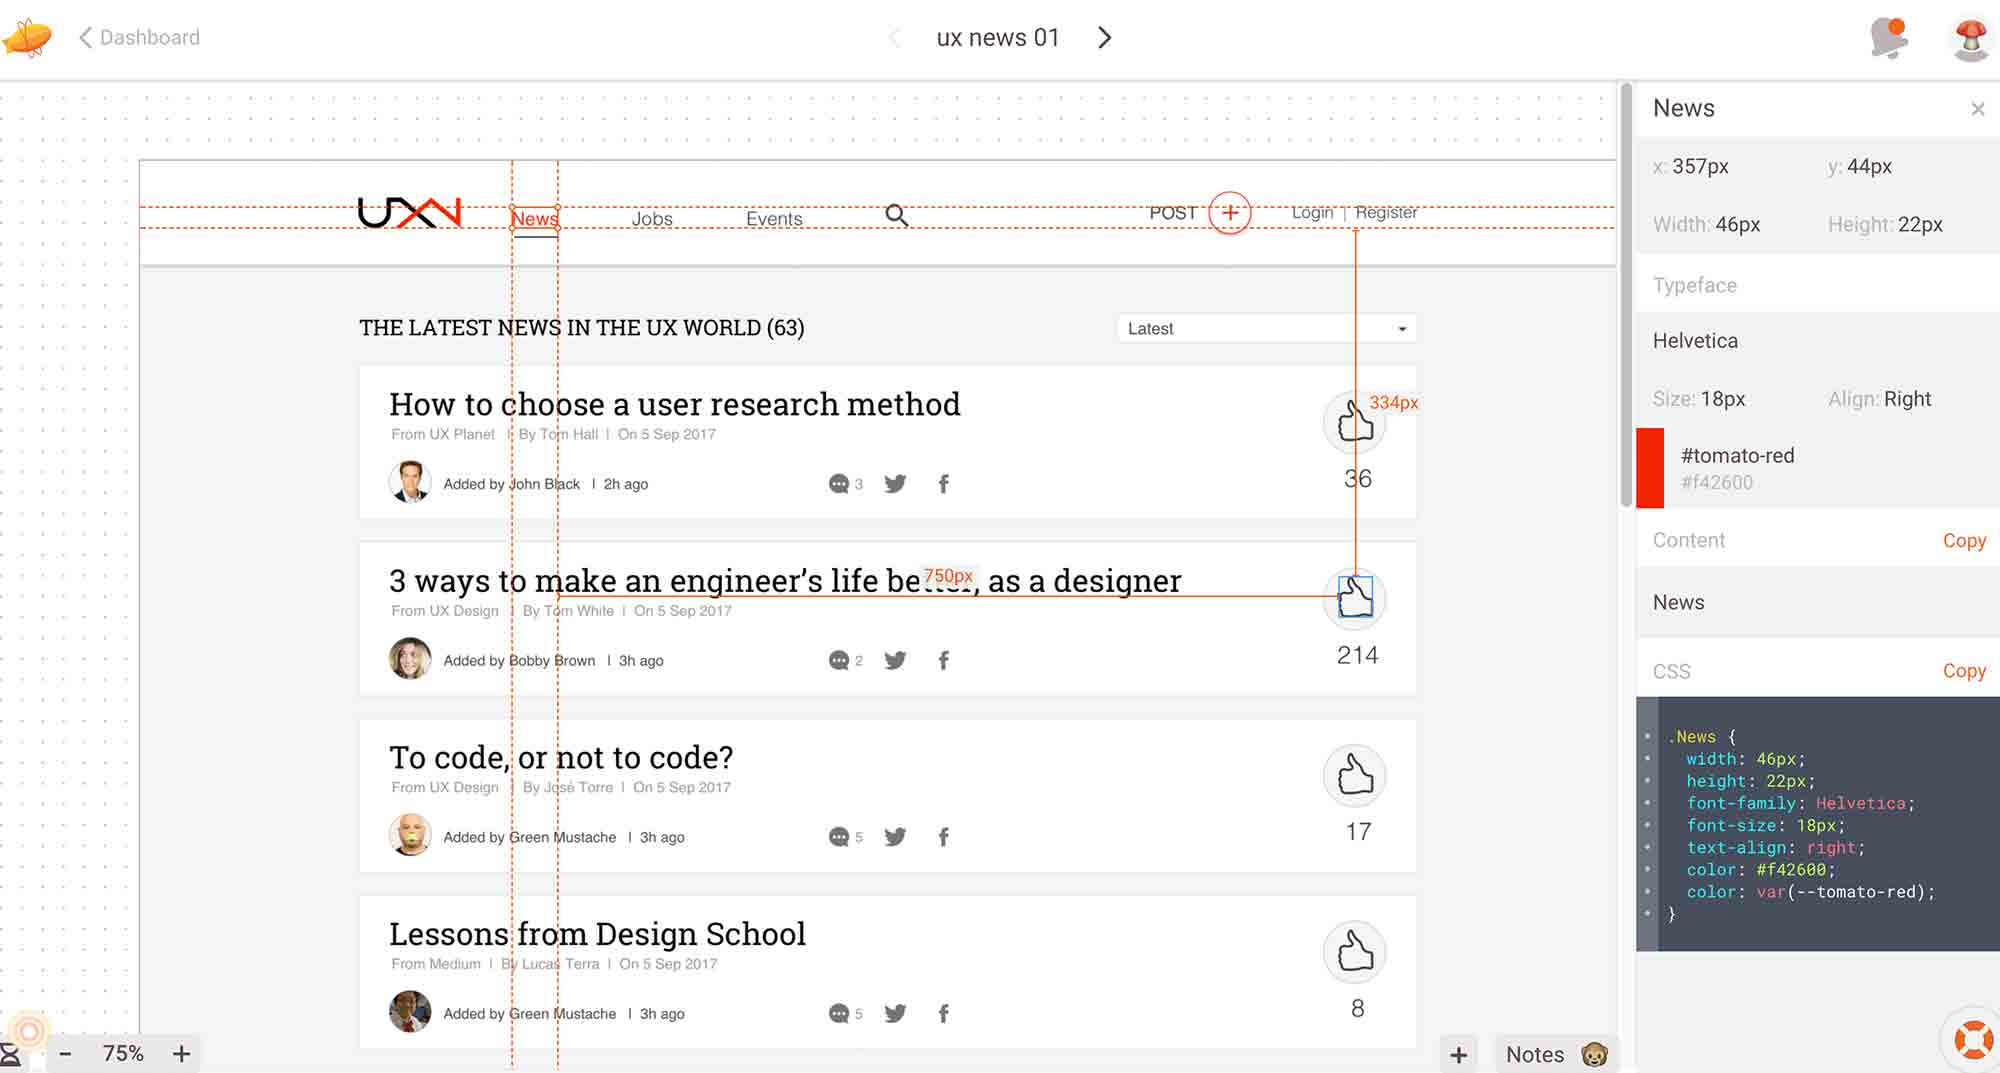Click the thumbs-up icon above count 17
Viewport: 2000px width, 1073px height.
click(1355, 775)
